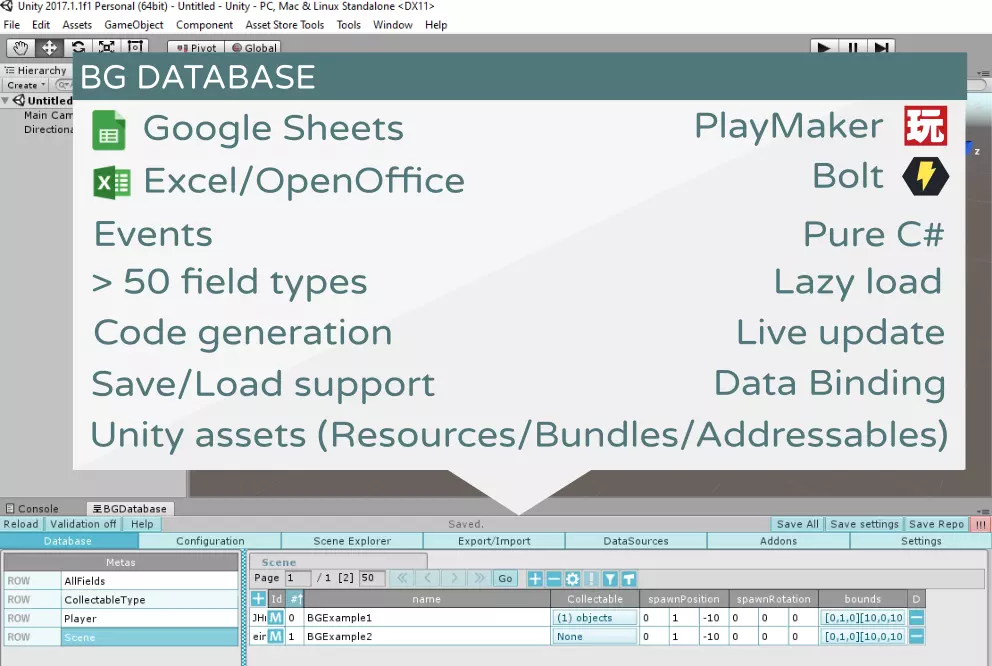Click the red !!! button next to Save Repo

pos(981,524)
